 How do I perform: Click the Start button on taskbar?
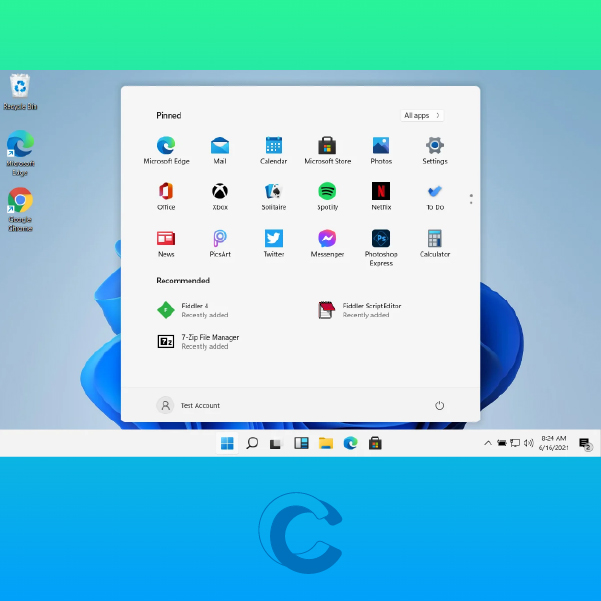pos(227,443)
